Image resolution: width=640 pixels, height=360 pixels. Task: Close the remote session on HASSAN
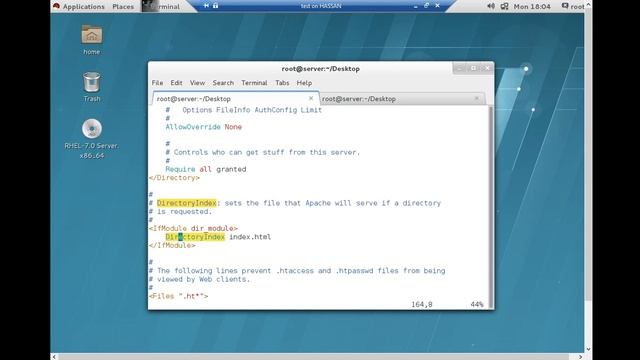[437, 6]
